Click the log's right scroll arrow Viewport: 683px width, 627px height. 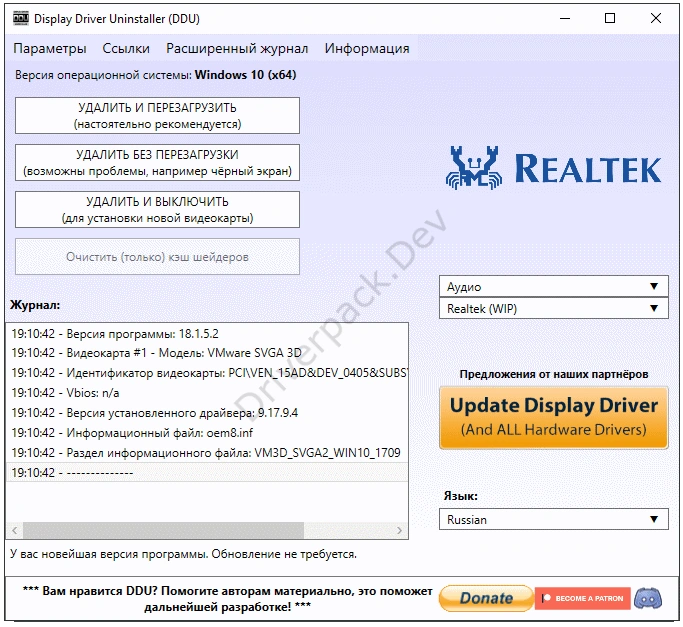(399, 530)
